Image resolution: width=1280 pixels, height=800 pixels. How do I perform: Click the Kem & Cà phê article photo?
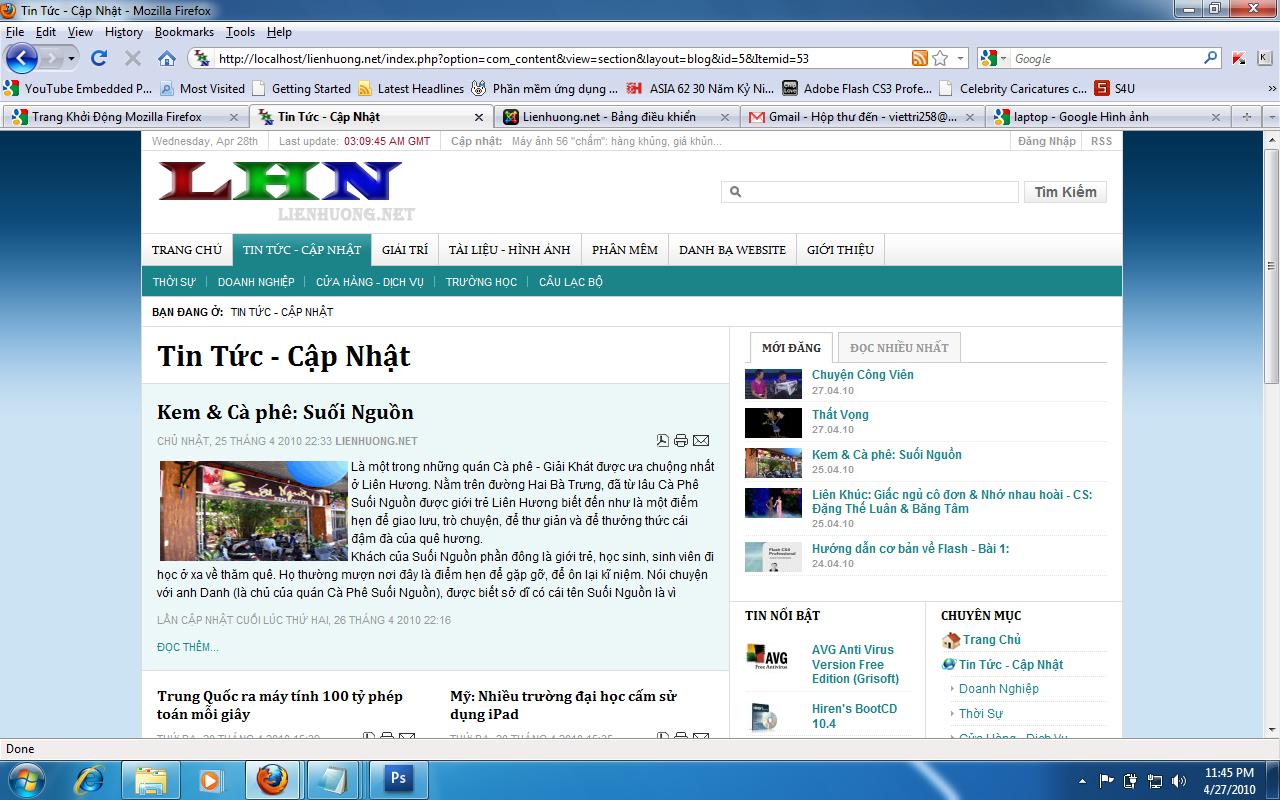pos(254,511)
